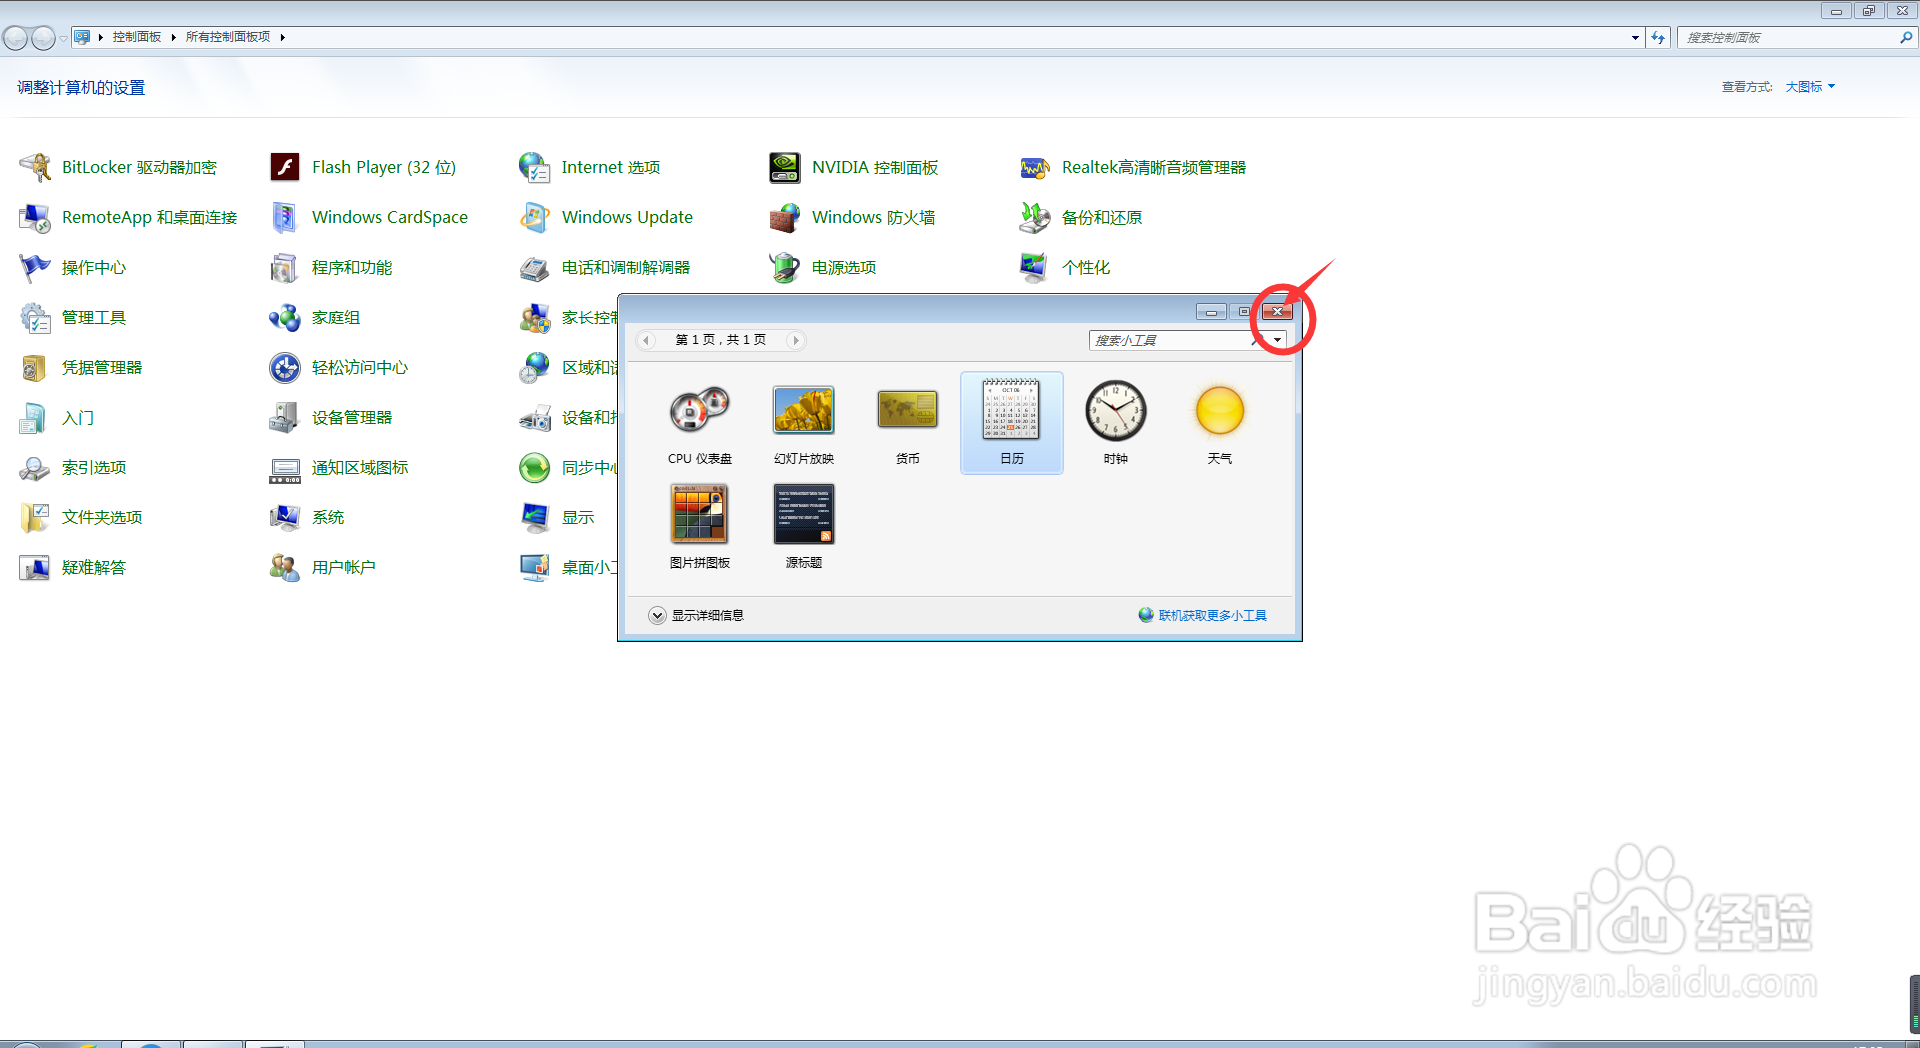Viewport: 1920px width, 1048px height.
Task: Open NVIDIA 控制面板 icon
Action: (785, 167)
